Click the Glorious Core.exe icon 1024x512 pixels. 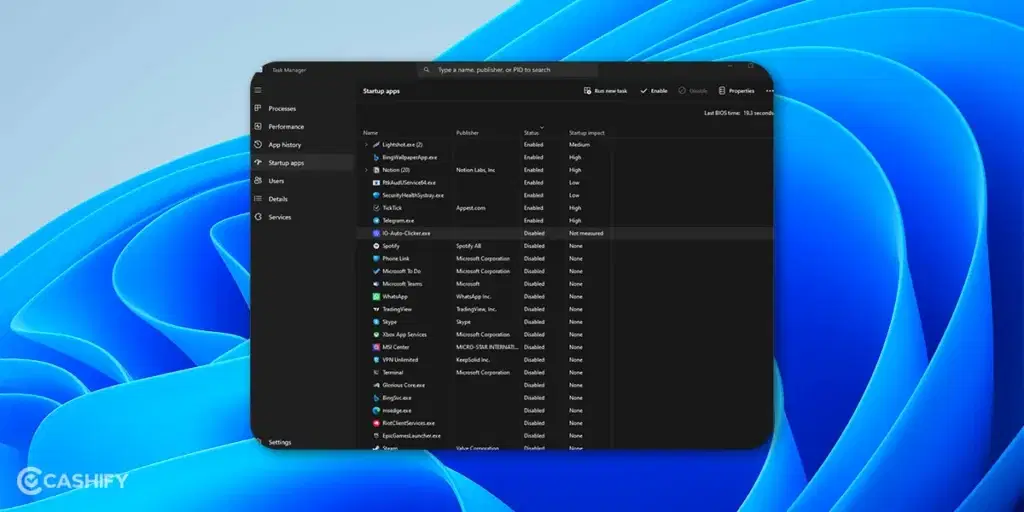(376, 385)
